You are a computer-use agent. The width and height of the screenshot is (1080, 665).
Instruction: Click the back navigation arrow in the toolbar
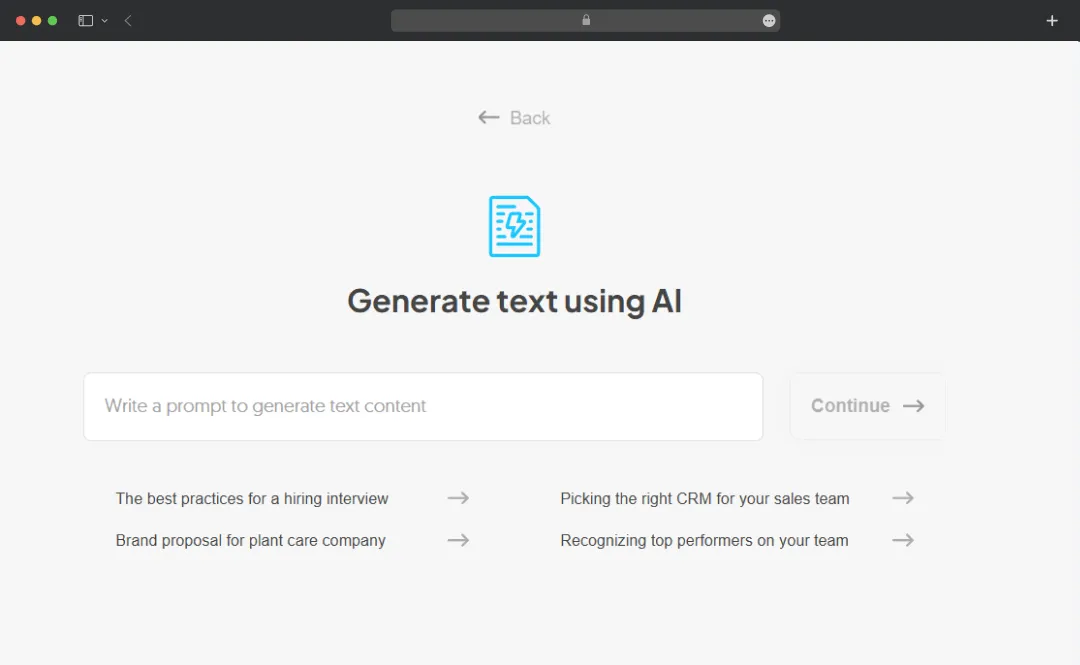click(x=127, y=20)
